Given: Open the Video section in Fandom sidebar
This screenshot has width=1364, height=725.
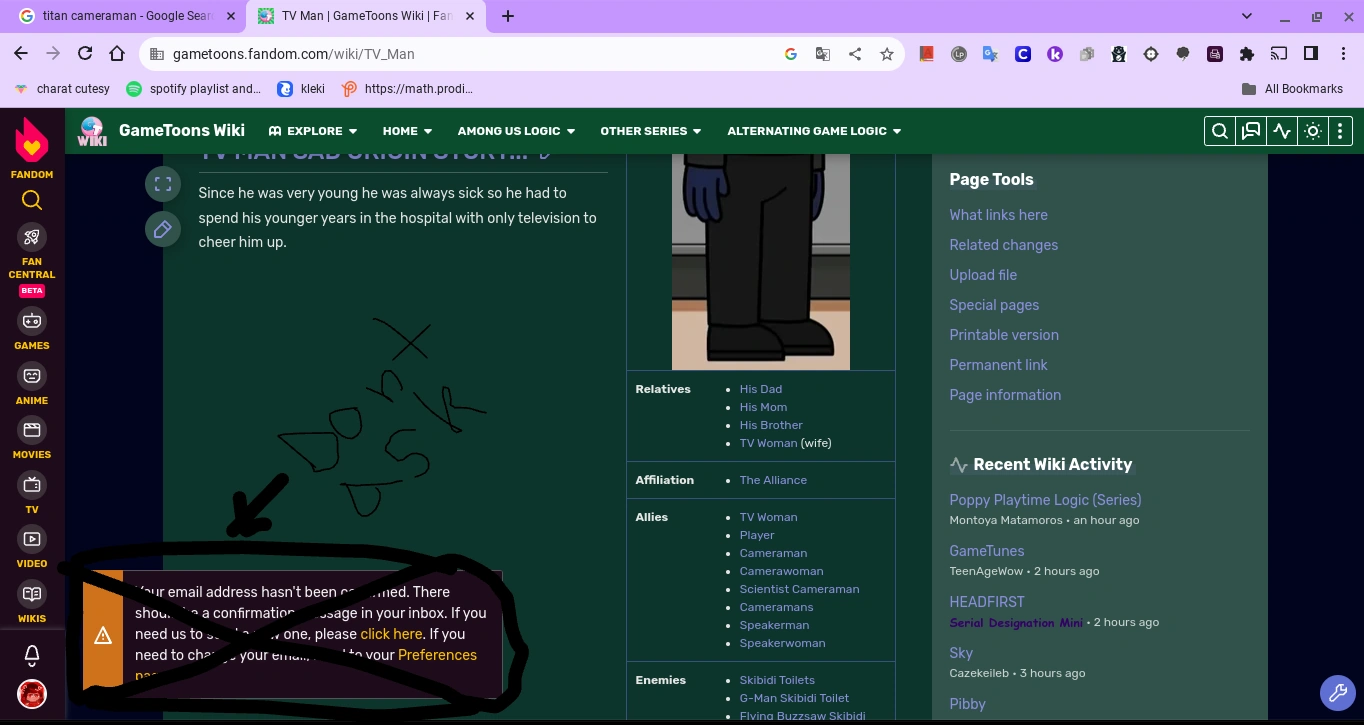Looking at the screenshot, I should coord(32,548).
